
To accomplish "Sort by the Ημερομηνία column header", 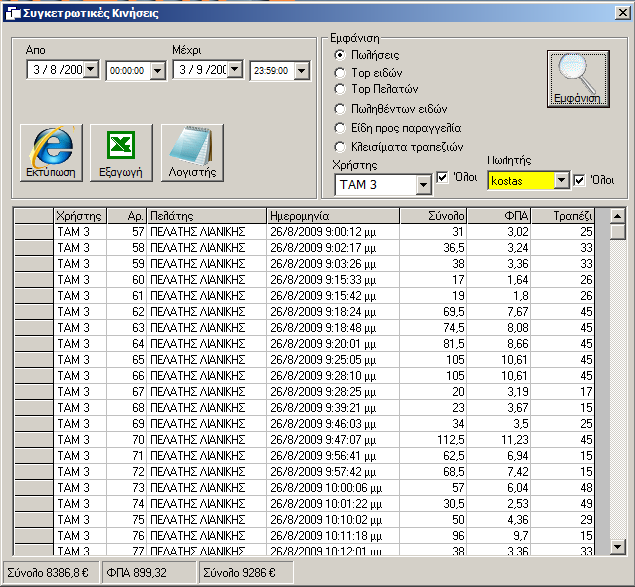I will pyautogui.click(x=333, y=216).
